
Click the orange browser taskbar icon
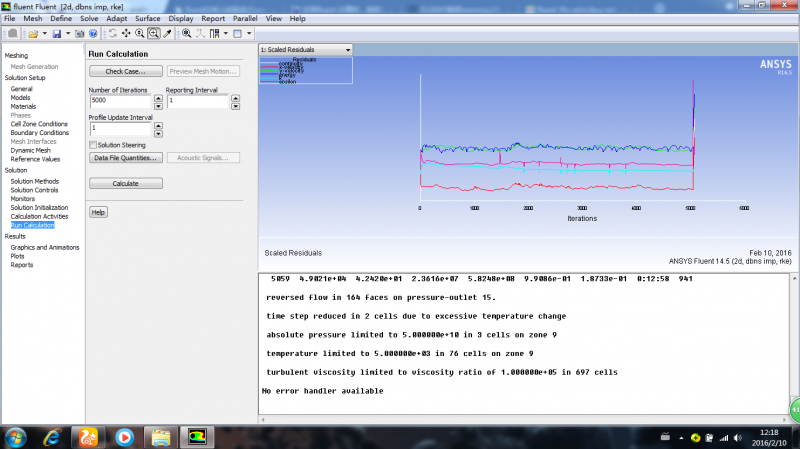click(x=88, y=437)
